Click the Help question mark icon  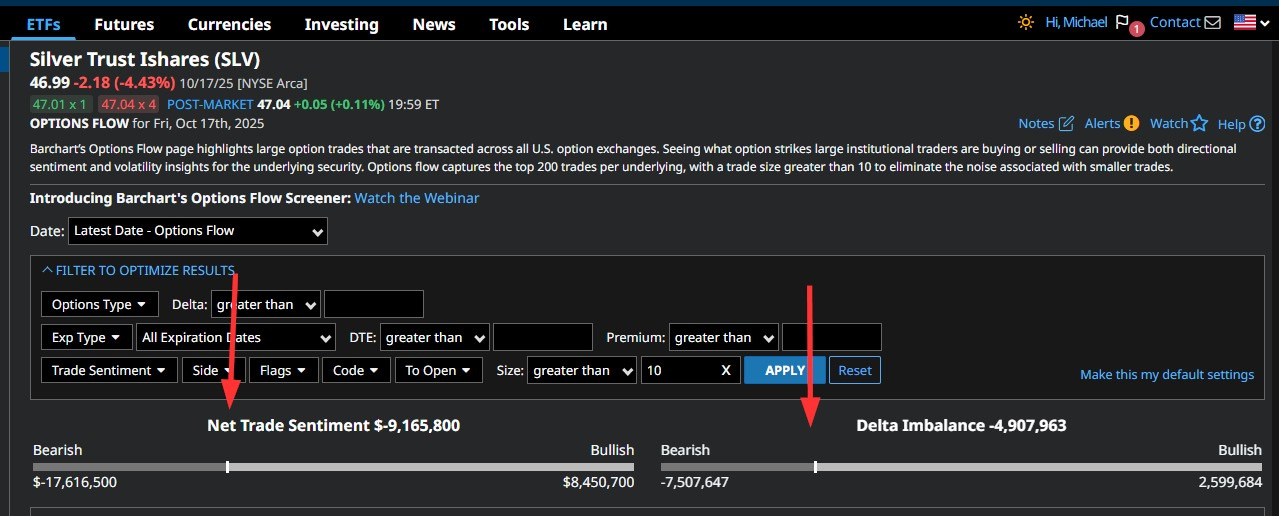tap(1257, 124)
